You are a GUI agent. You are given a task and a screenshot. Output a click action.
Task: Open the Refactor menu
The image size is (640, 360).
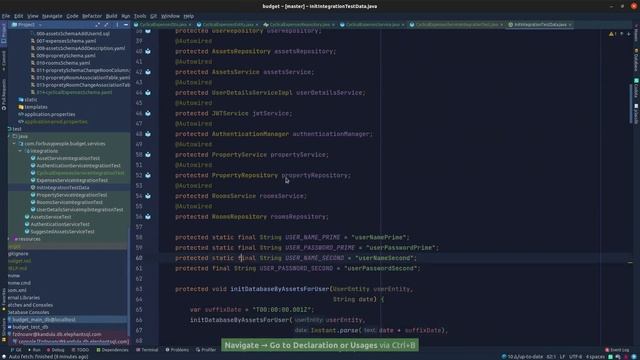pyautogui.click(x=92, y=16)
